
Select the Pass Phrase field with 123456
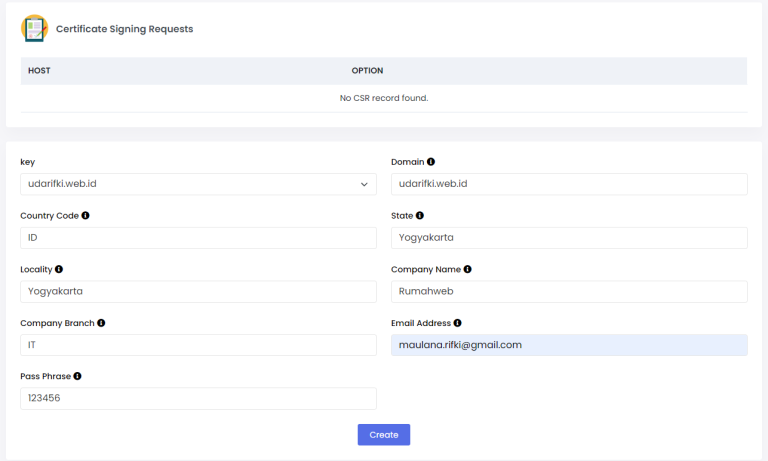coord(198,398)
